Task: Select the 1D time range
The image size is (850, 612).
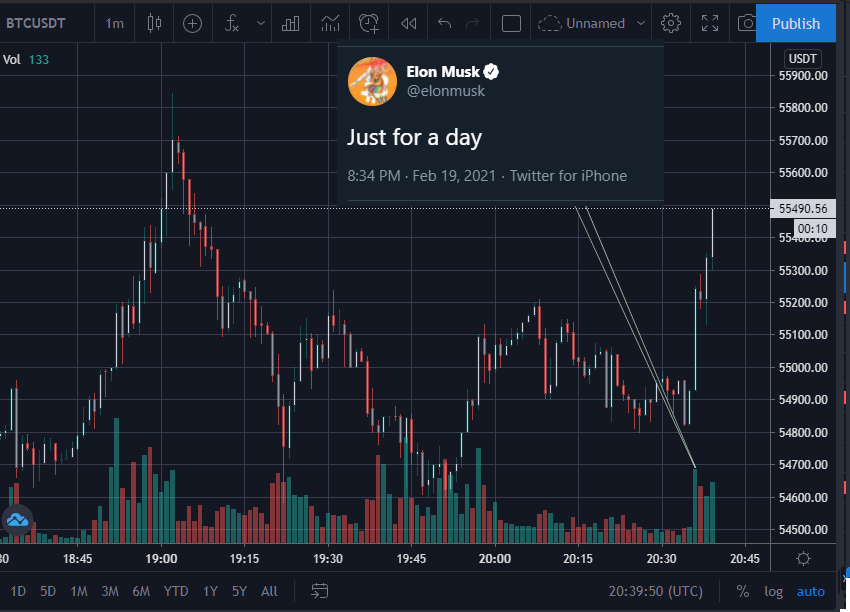Action: tap(18, 591)
